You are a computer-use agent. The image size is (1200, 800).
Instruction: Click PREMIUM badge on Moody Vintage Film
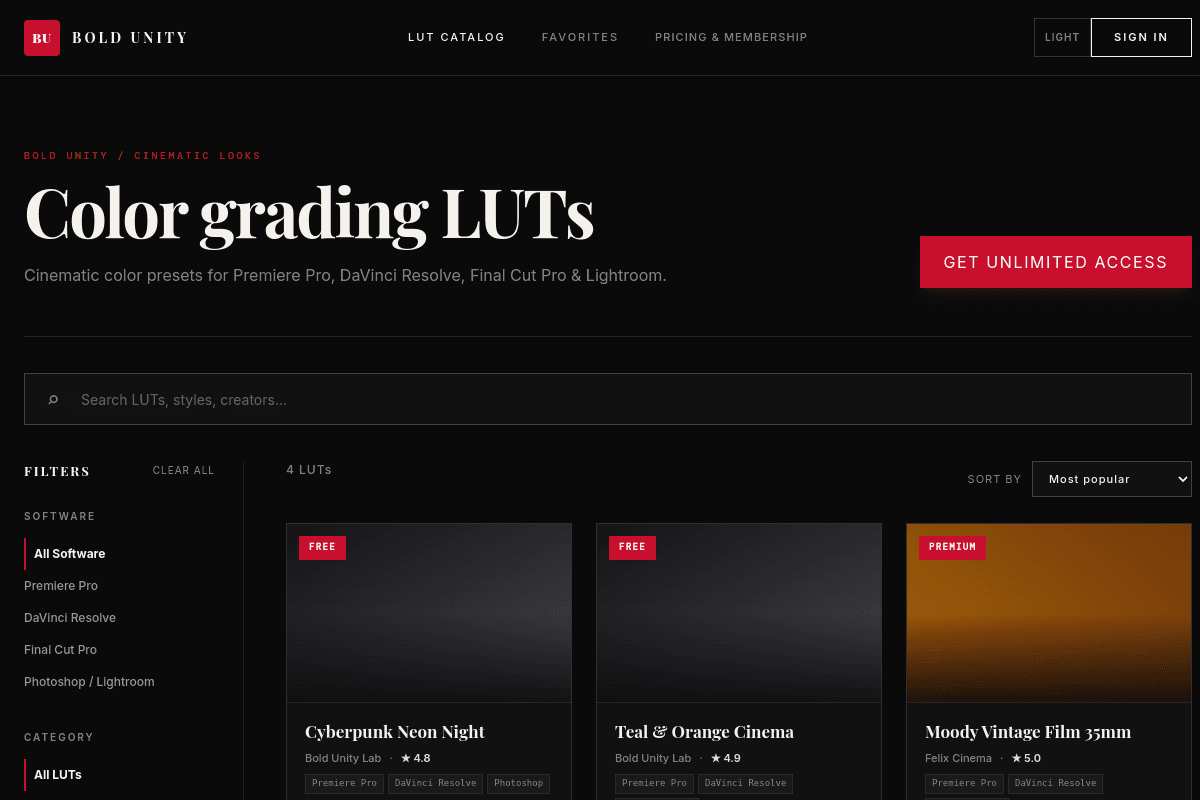(x=952, y=547)
